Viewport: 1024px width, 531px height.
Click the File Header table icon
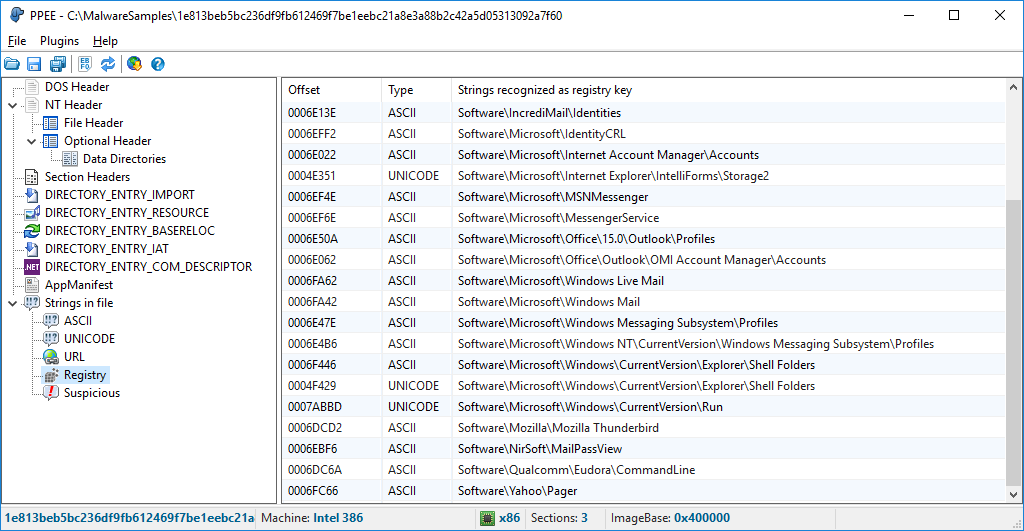50,123
